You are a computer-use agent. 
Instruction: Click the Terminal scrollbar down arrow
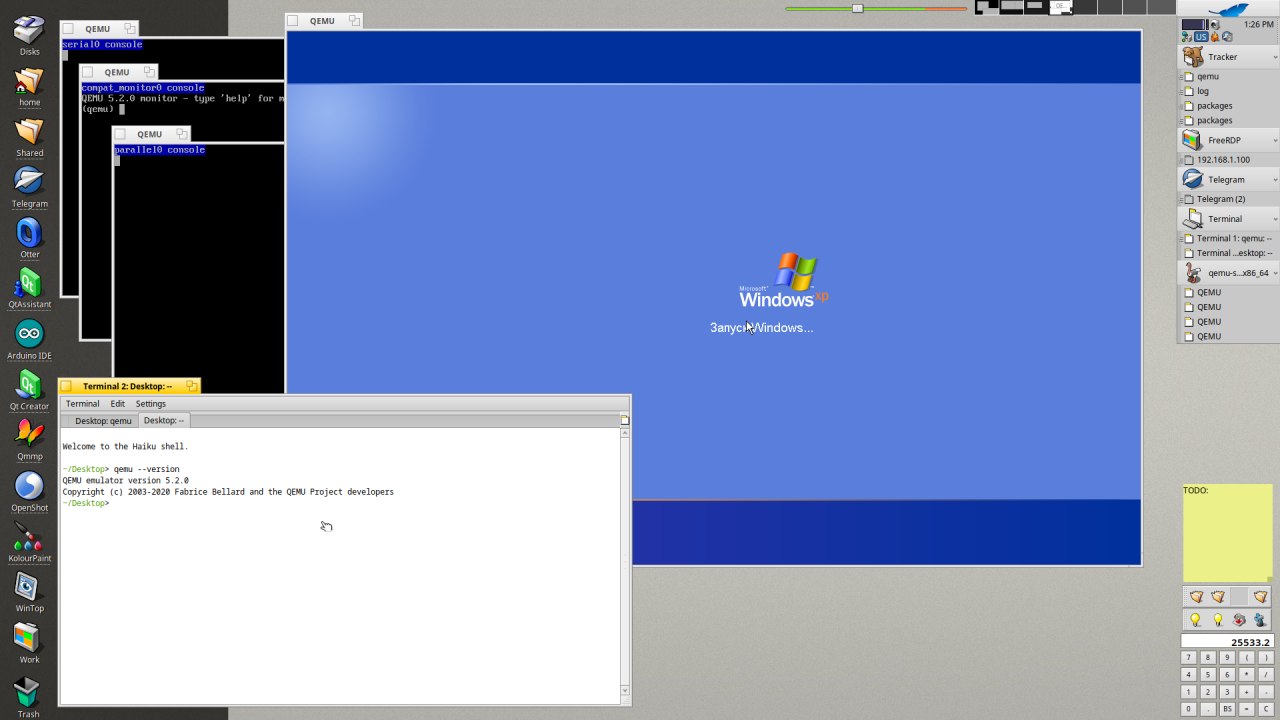[x=625, y=690]
